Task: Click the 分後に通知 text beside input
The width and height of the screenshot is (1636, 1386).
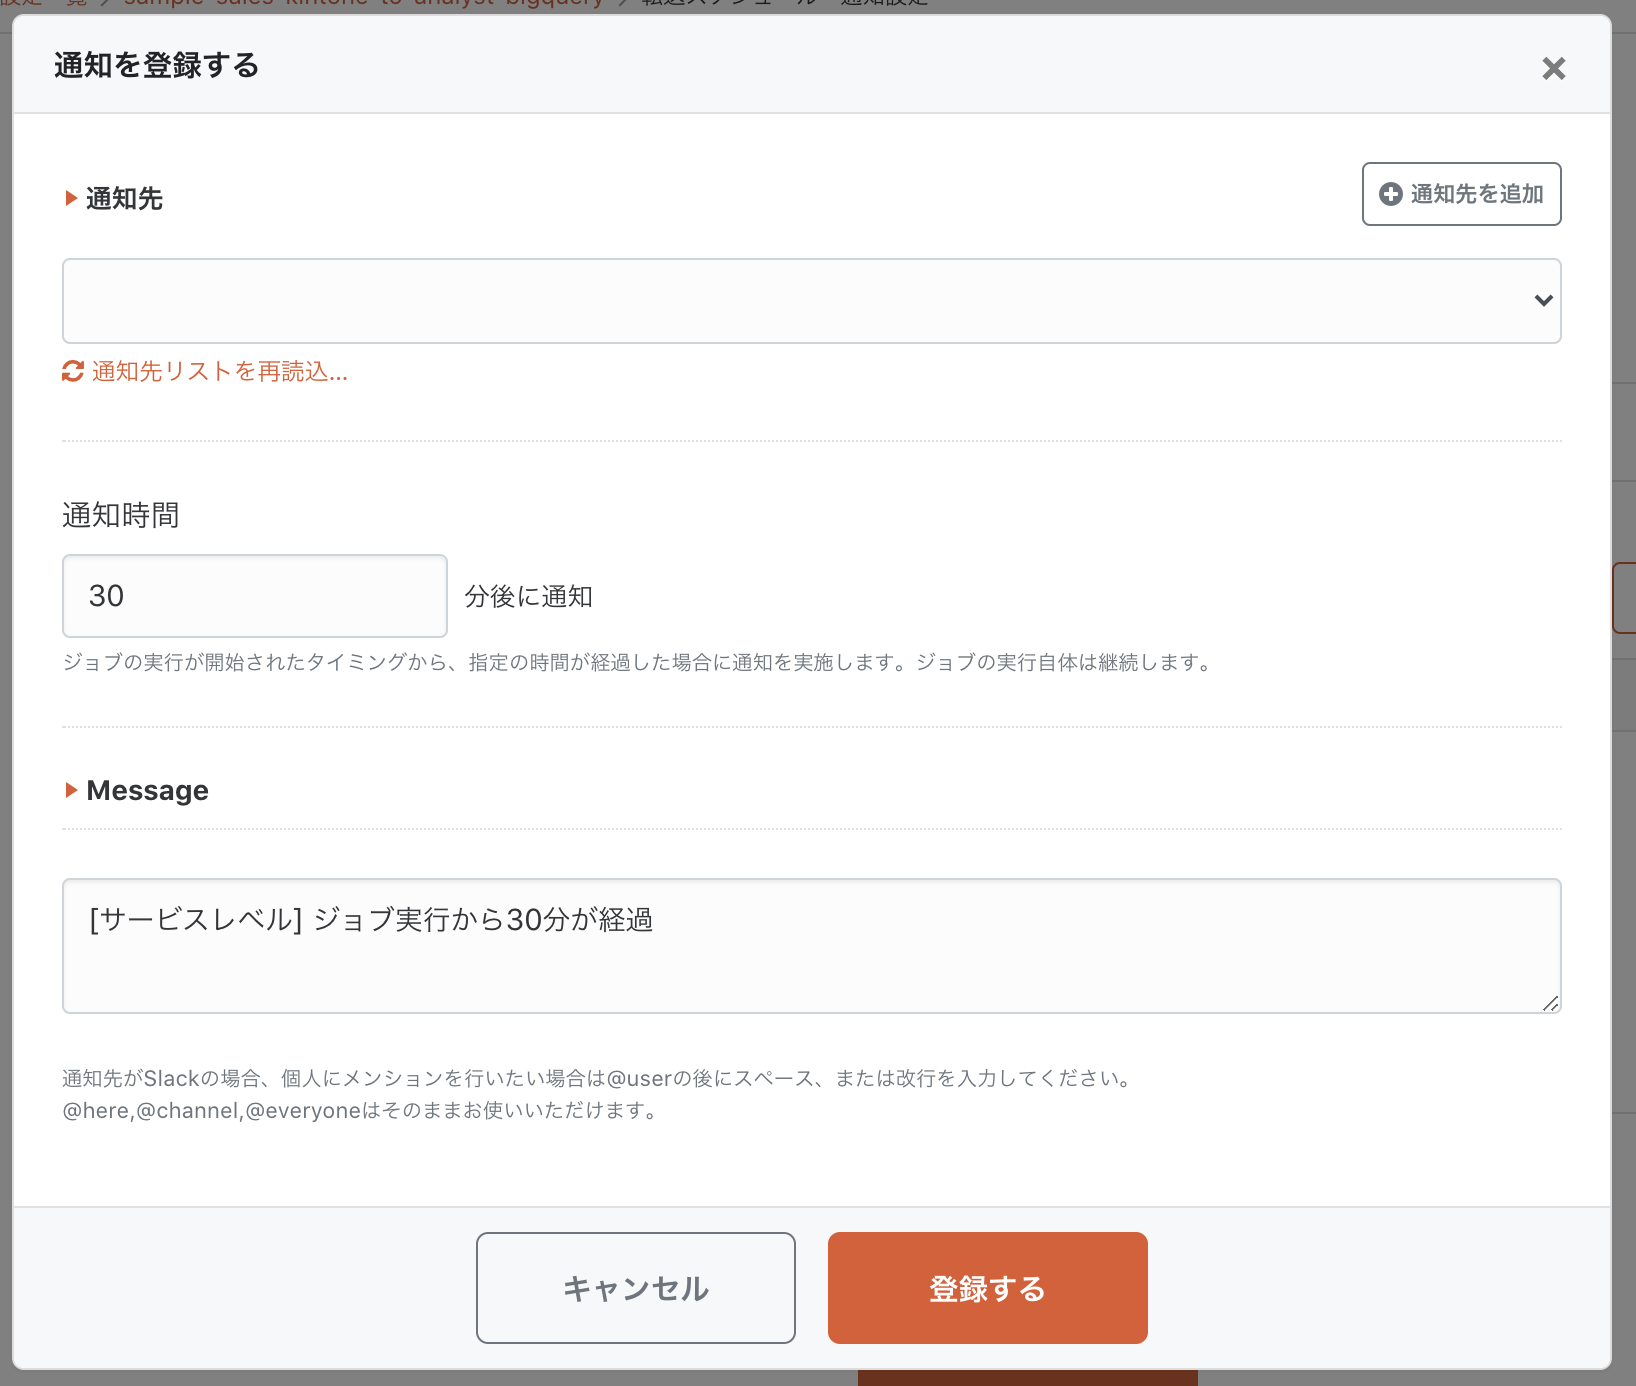Action: (x=528, y=596)
